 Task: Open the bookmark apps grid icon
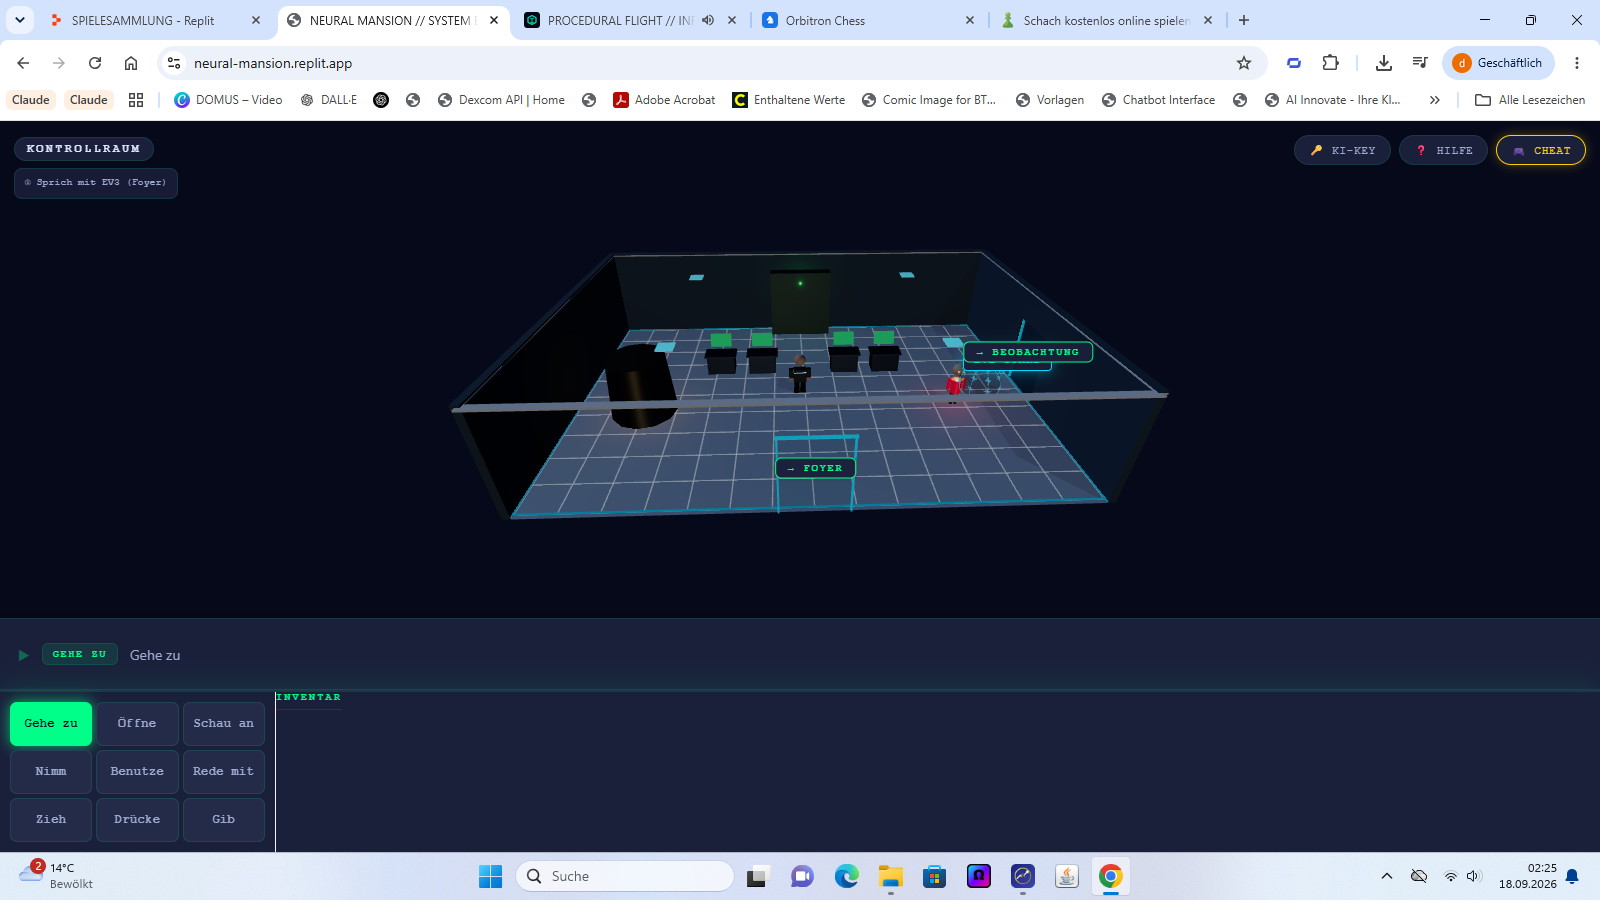tap(136, 100)
